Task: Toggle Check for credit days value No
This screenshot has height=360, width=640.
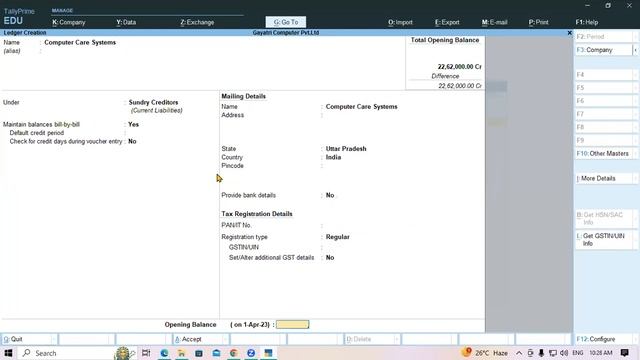Action: [132, 141]
